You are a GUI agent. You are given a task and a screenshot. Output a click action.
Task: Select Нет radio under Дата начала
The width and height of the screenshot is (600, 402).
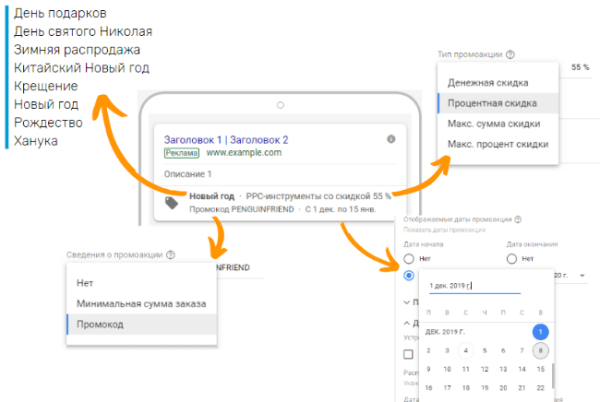pyautogui.click(x=409, y=258)
